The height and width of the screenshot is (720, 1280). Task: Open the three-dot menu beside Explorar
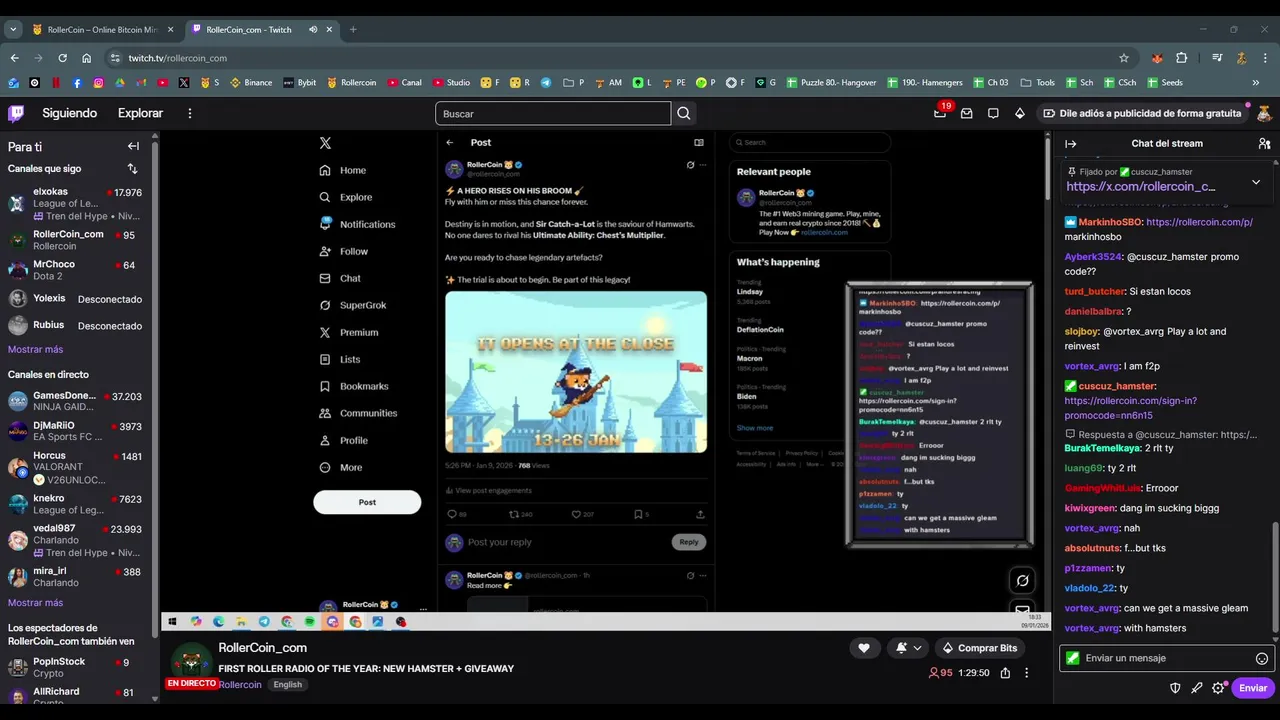tap(190, 113)
